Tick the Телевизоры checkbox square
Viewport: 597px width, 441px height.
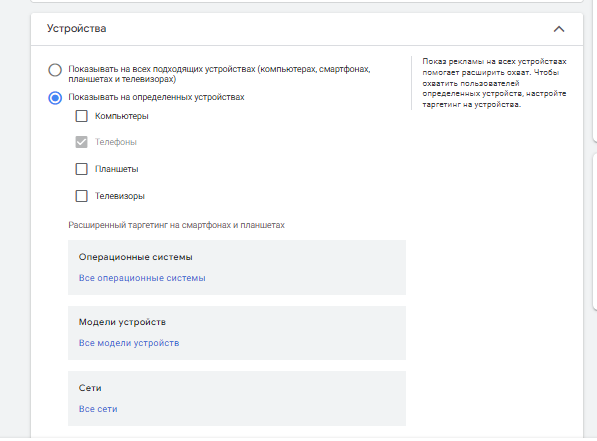[81, 196]
